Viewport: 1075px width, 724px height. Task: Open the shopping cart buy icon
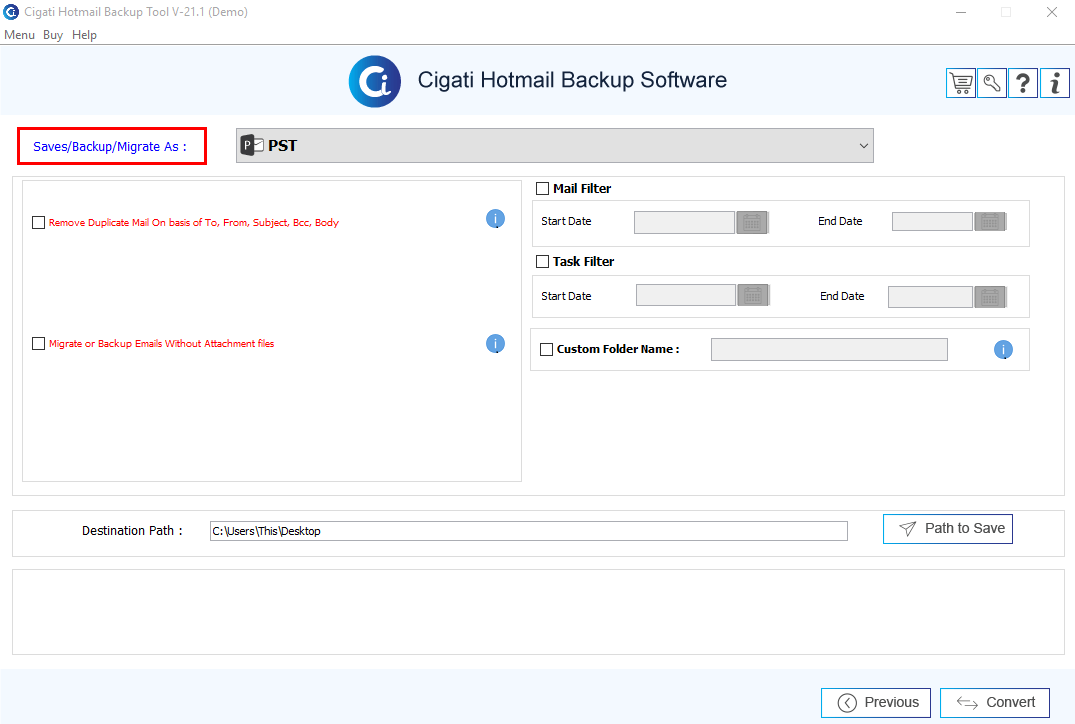pyautogui.click(x=961, y=84)
